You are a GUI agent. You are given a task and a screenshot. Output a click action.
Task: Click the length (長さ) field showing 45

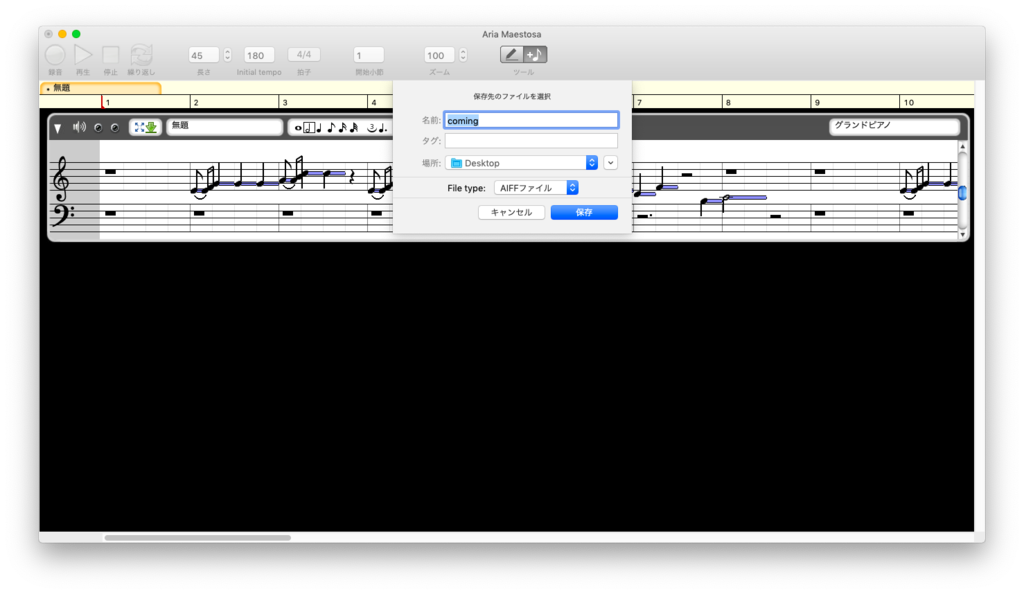[204, 55]
